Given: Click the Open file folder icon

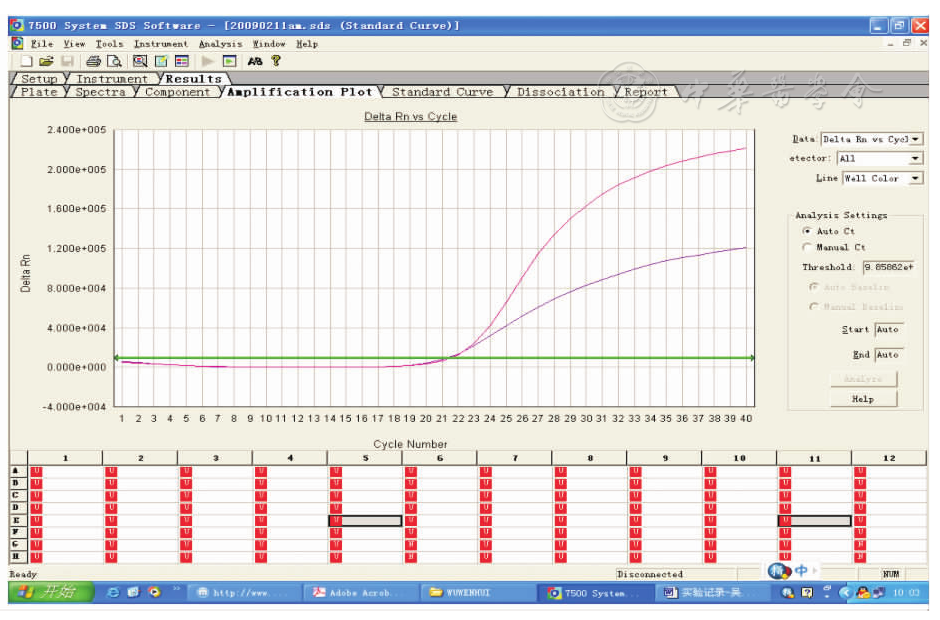Looking at the screenshot, I should [47, 61].
